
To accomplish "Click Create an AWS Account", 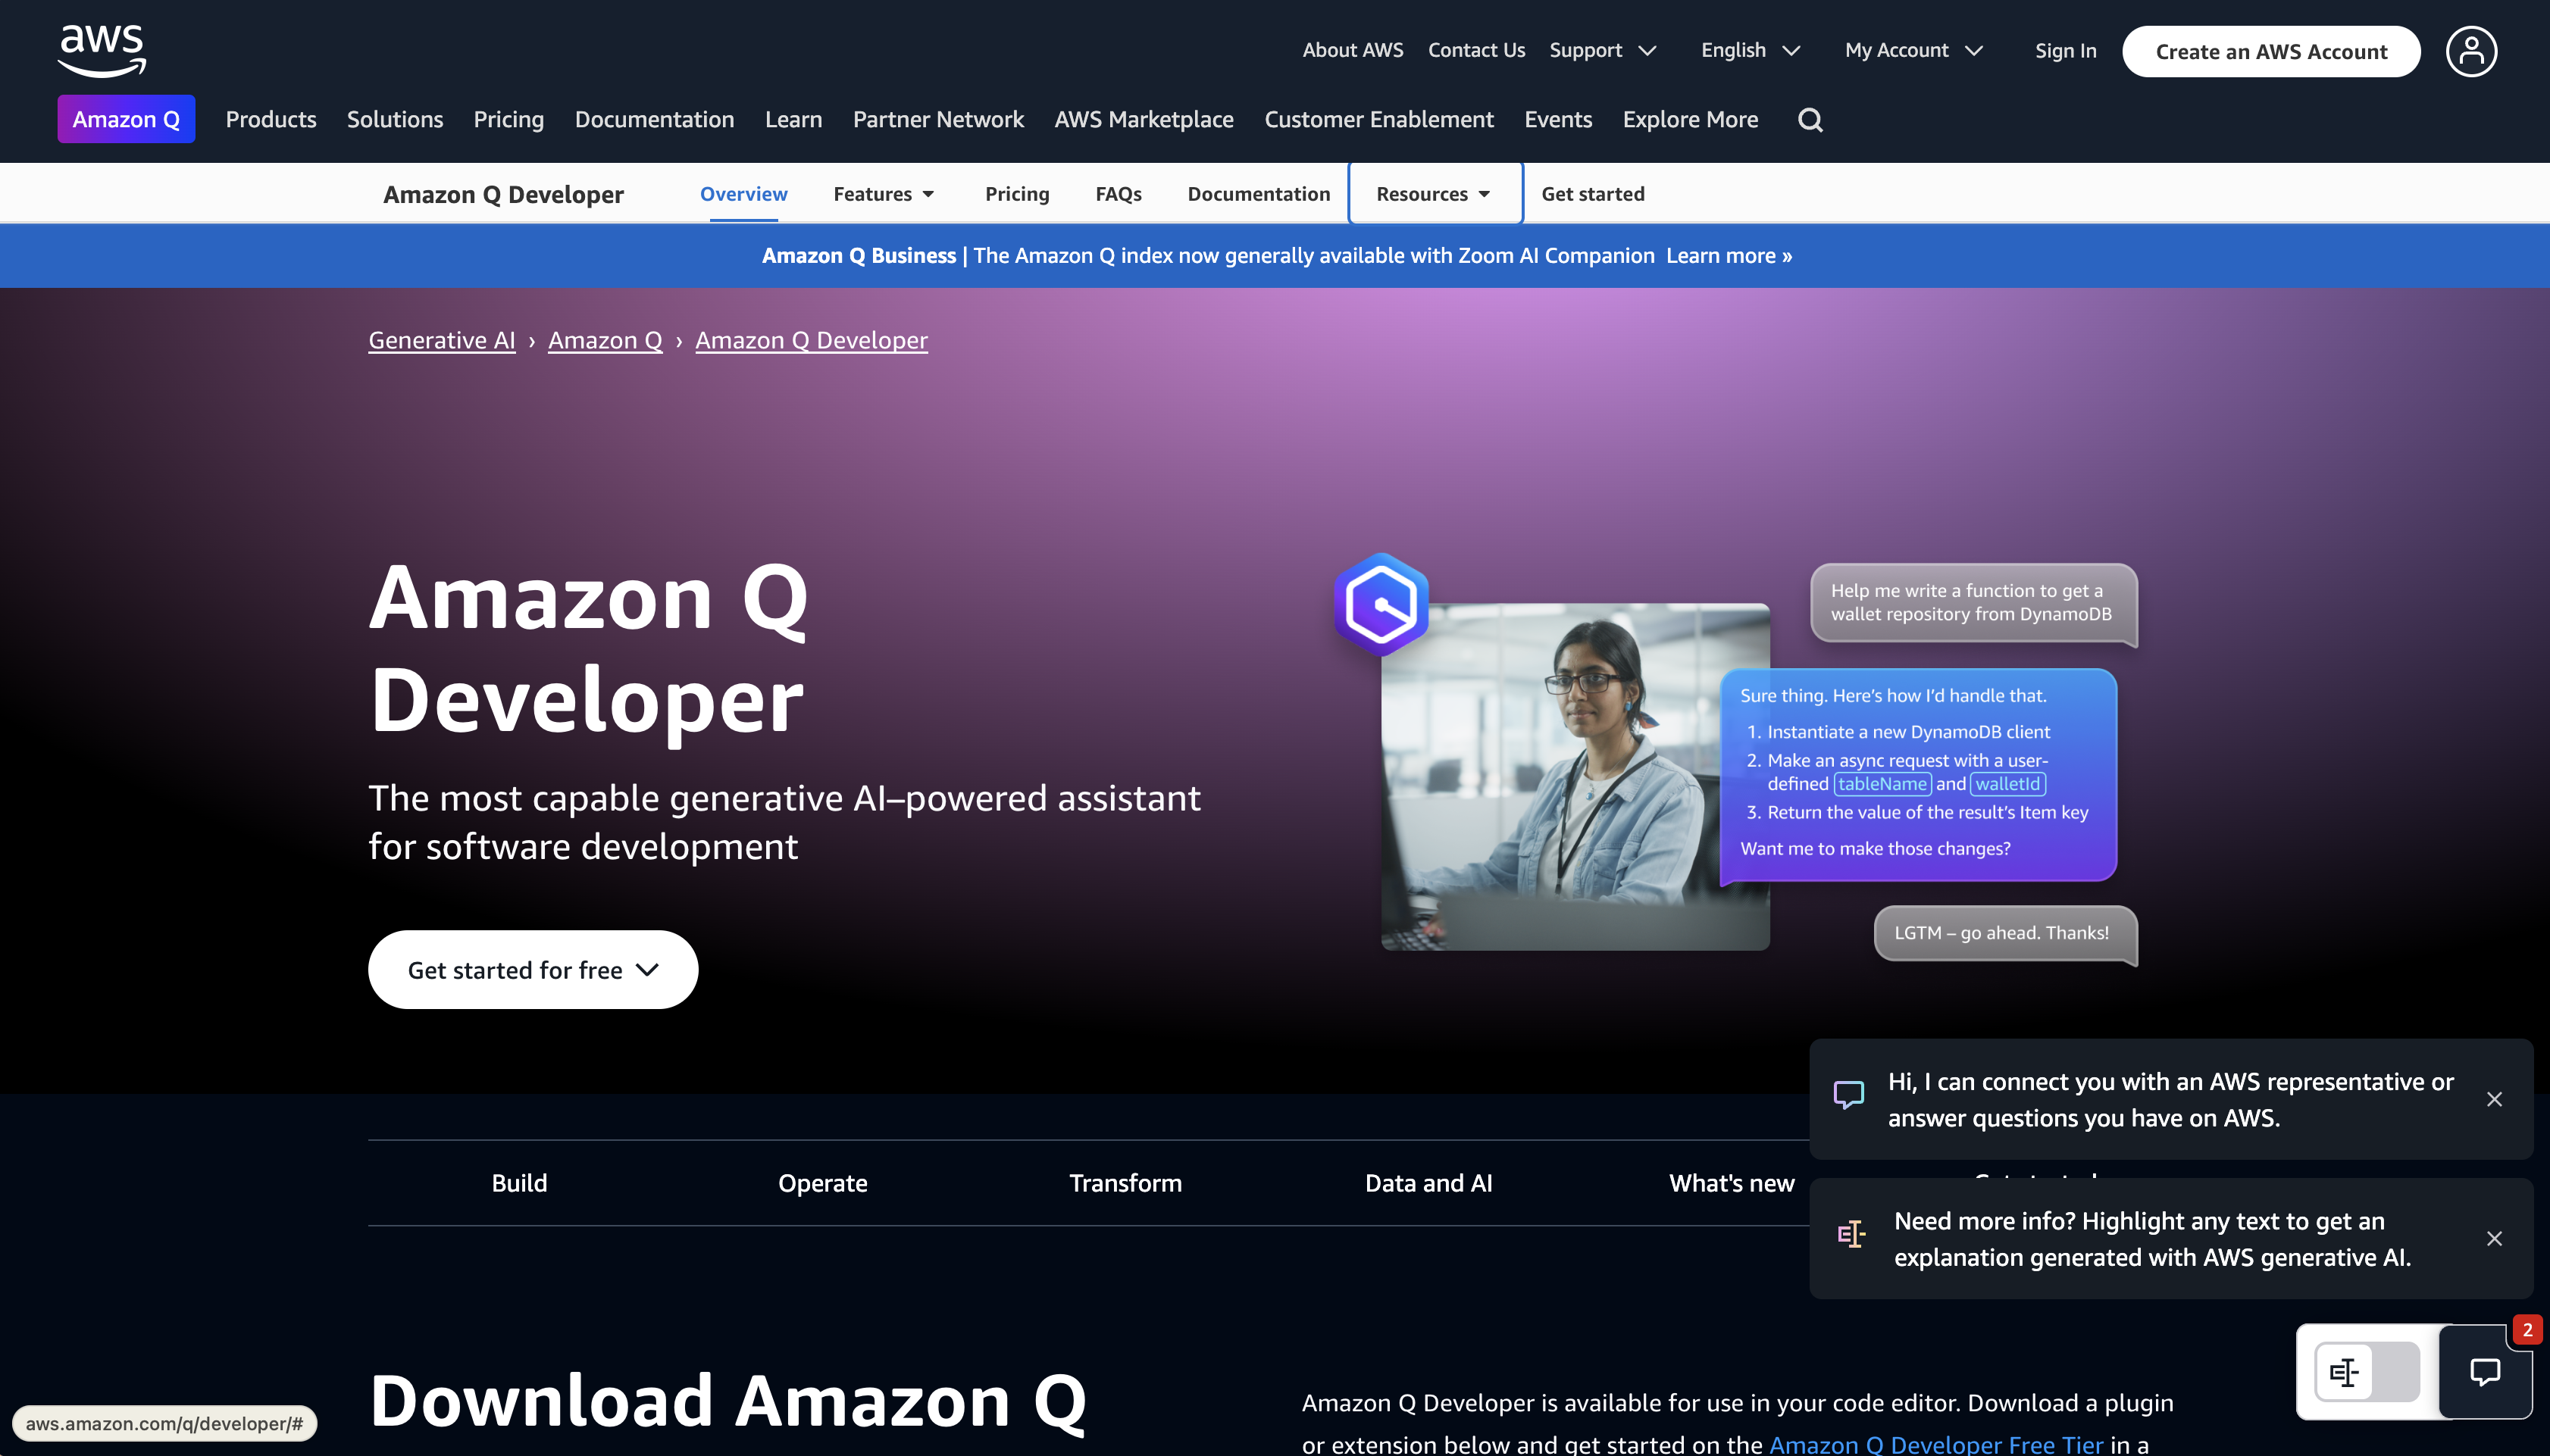I will coord(2271,51).
